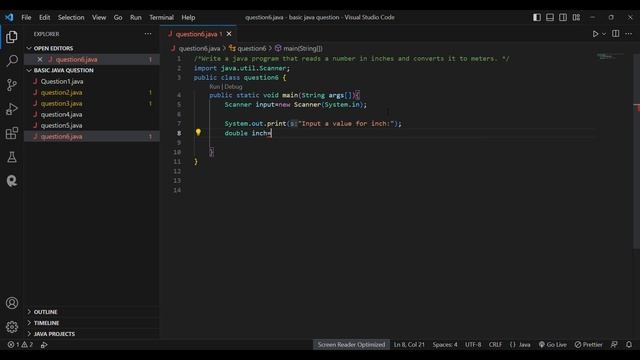Open the View menu
Image resolution: width=640 pixels, height=360 pixels.
pyautogui.click(x=99, y=17)
